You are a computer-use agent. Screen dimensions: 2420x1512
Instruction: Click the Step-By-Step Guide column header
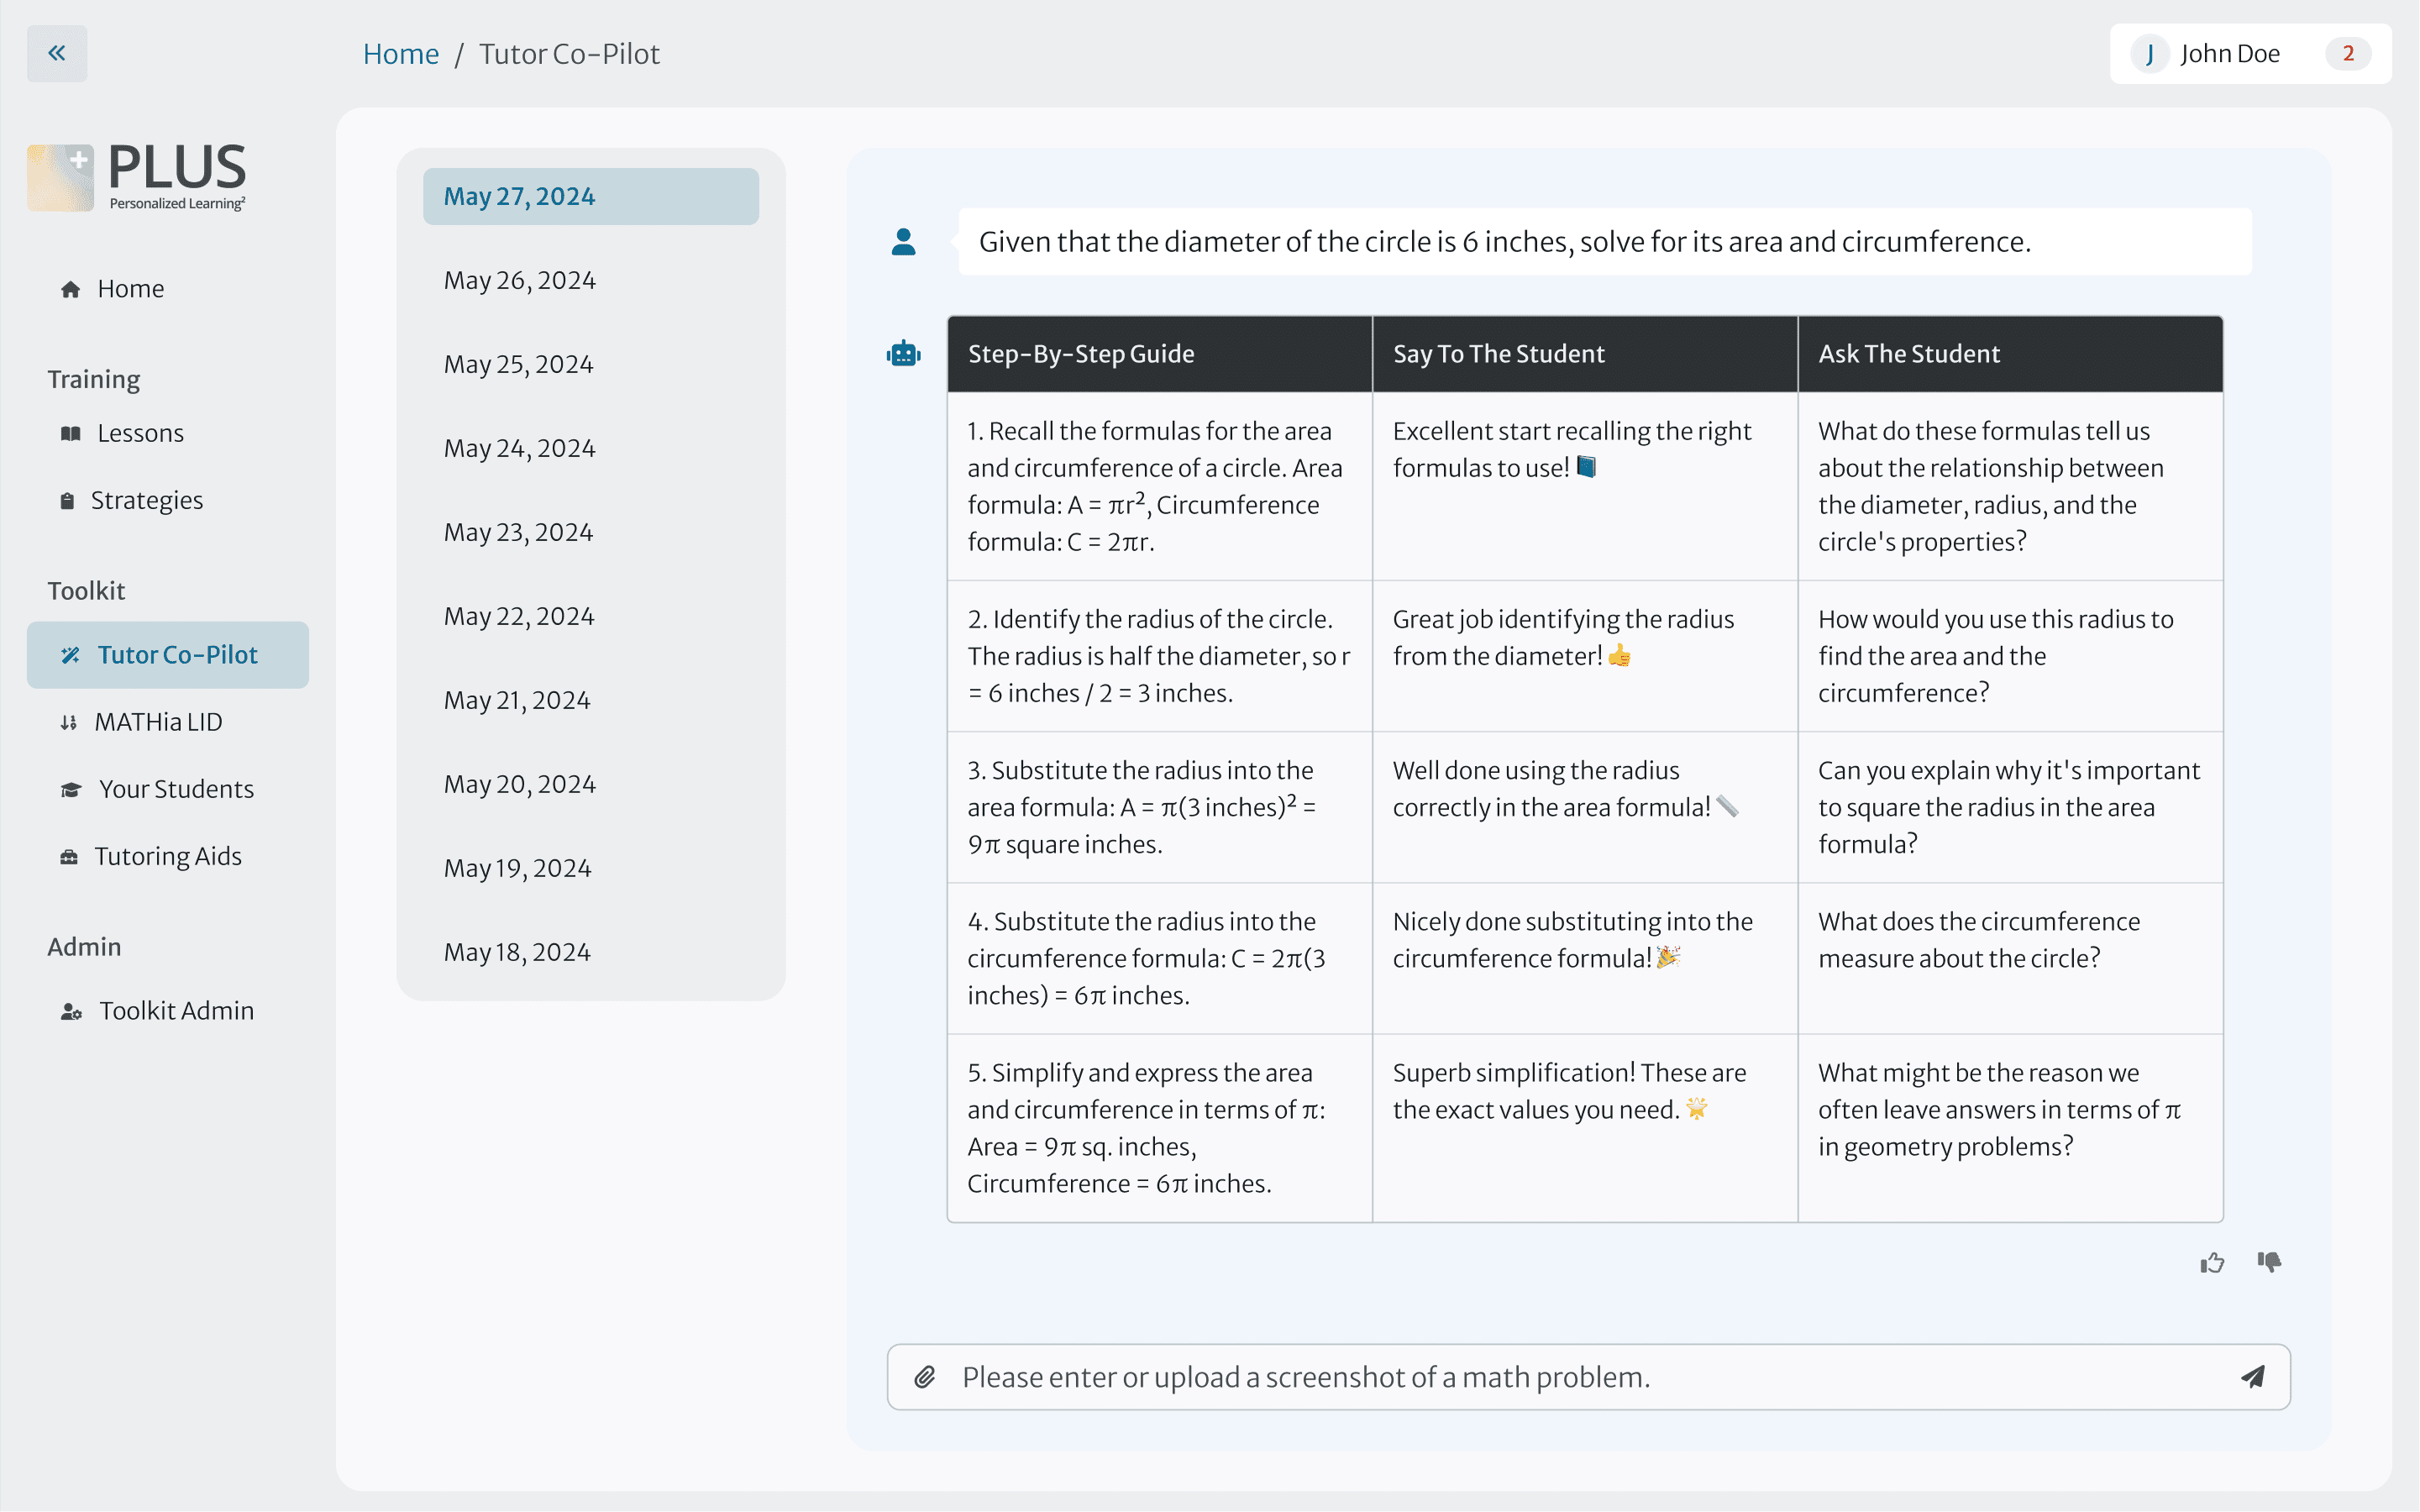coord(1159,353)
